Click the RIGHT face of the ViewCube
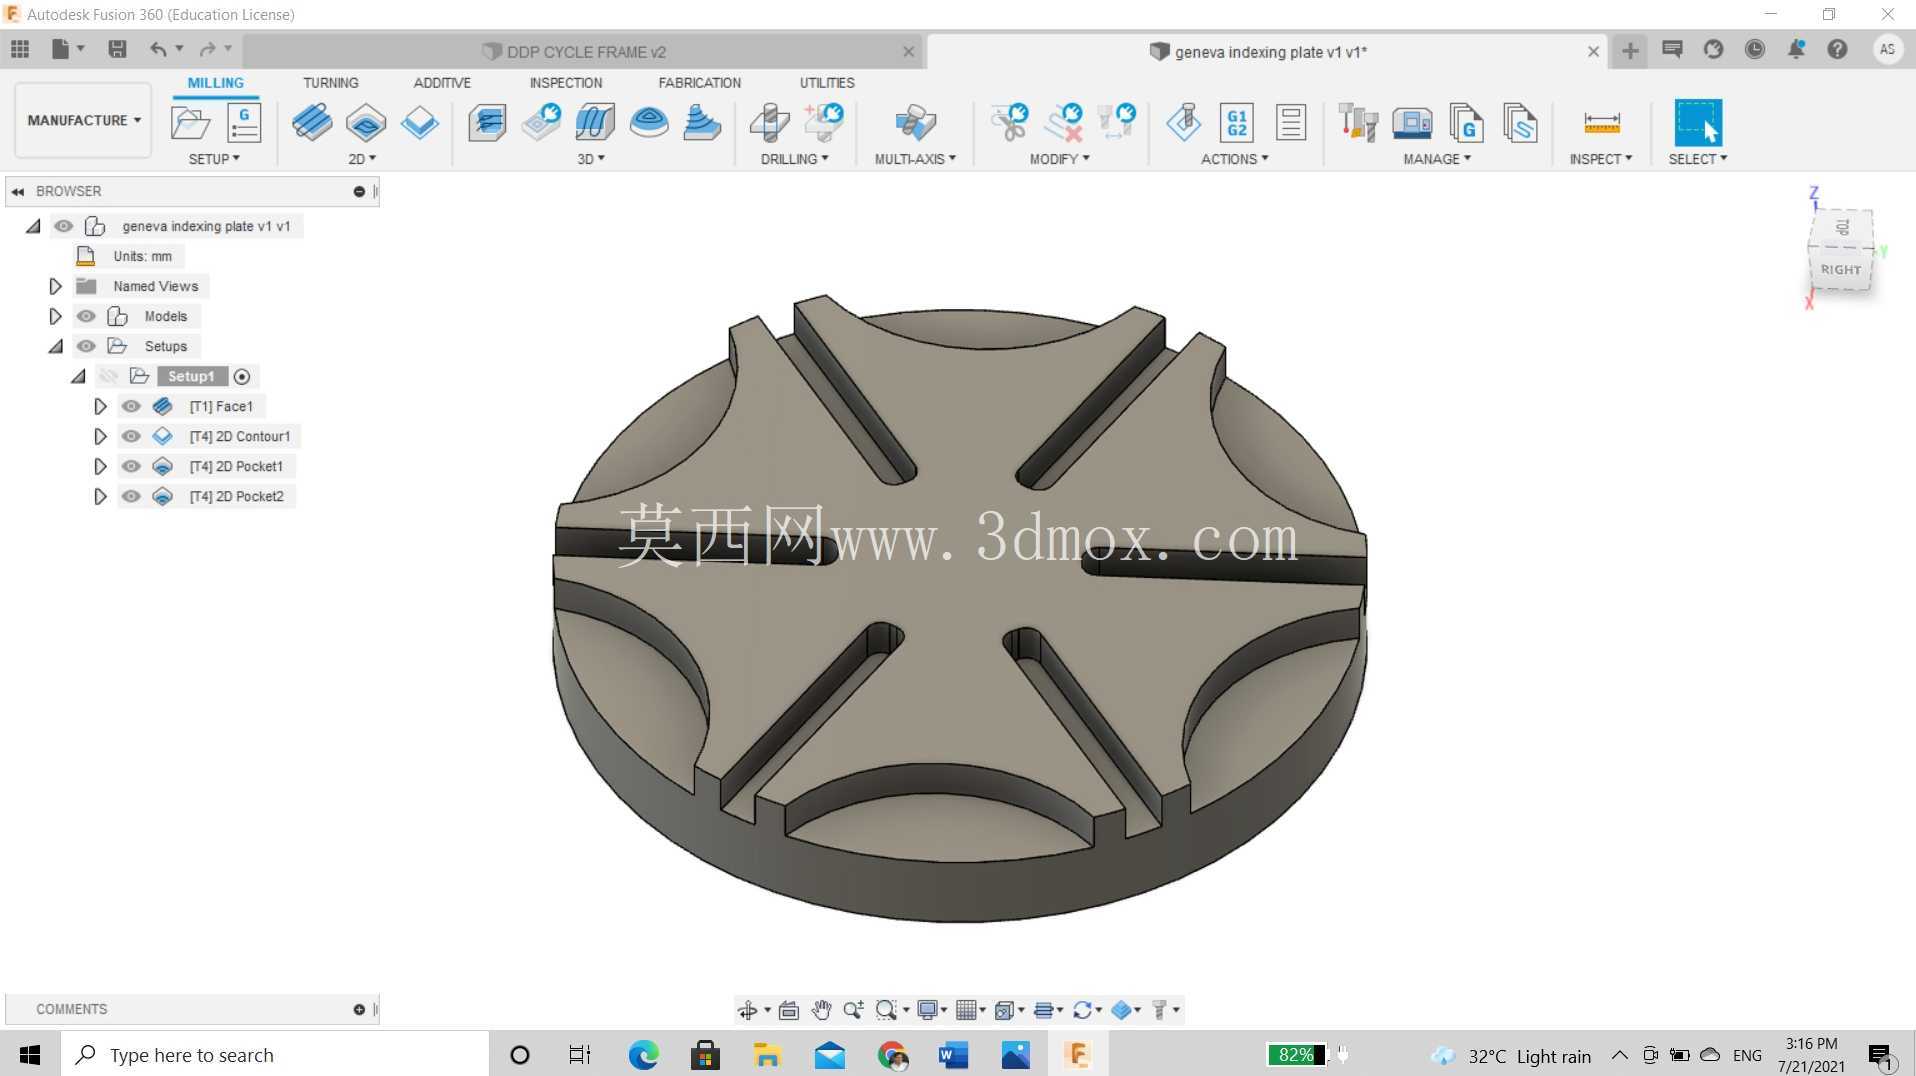The image size is (1916, 1076). (1840, 269)
